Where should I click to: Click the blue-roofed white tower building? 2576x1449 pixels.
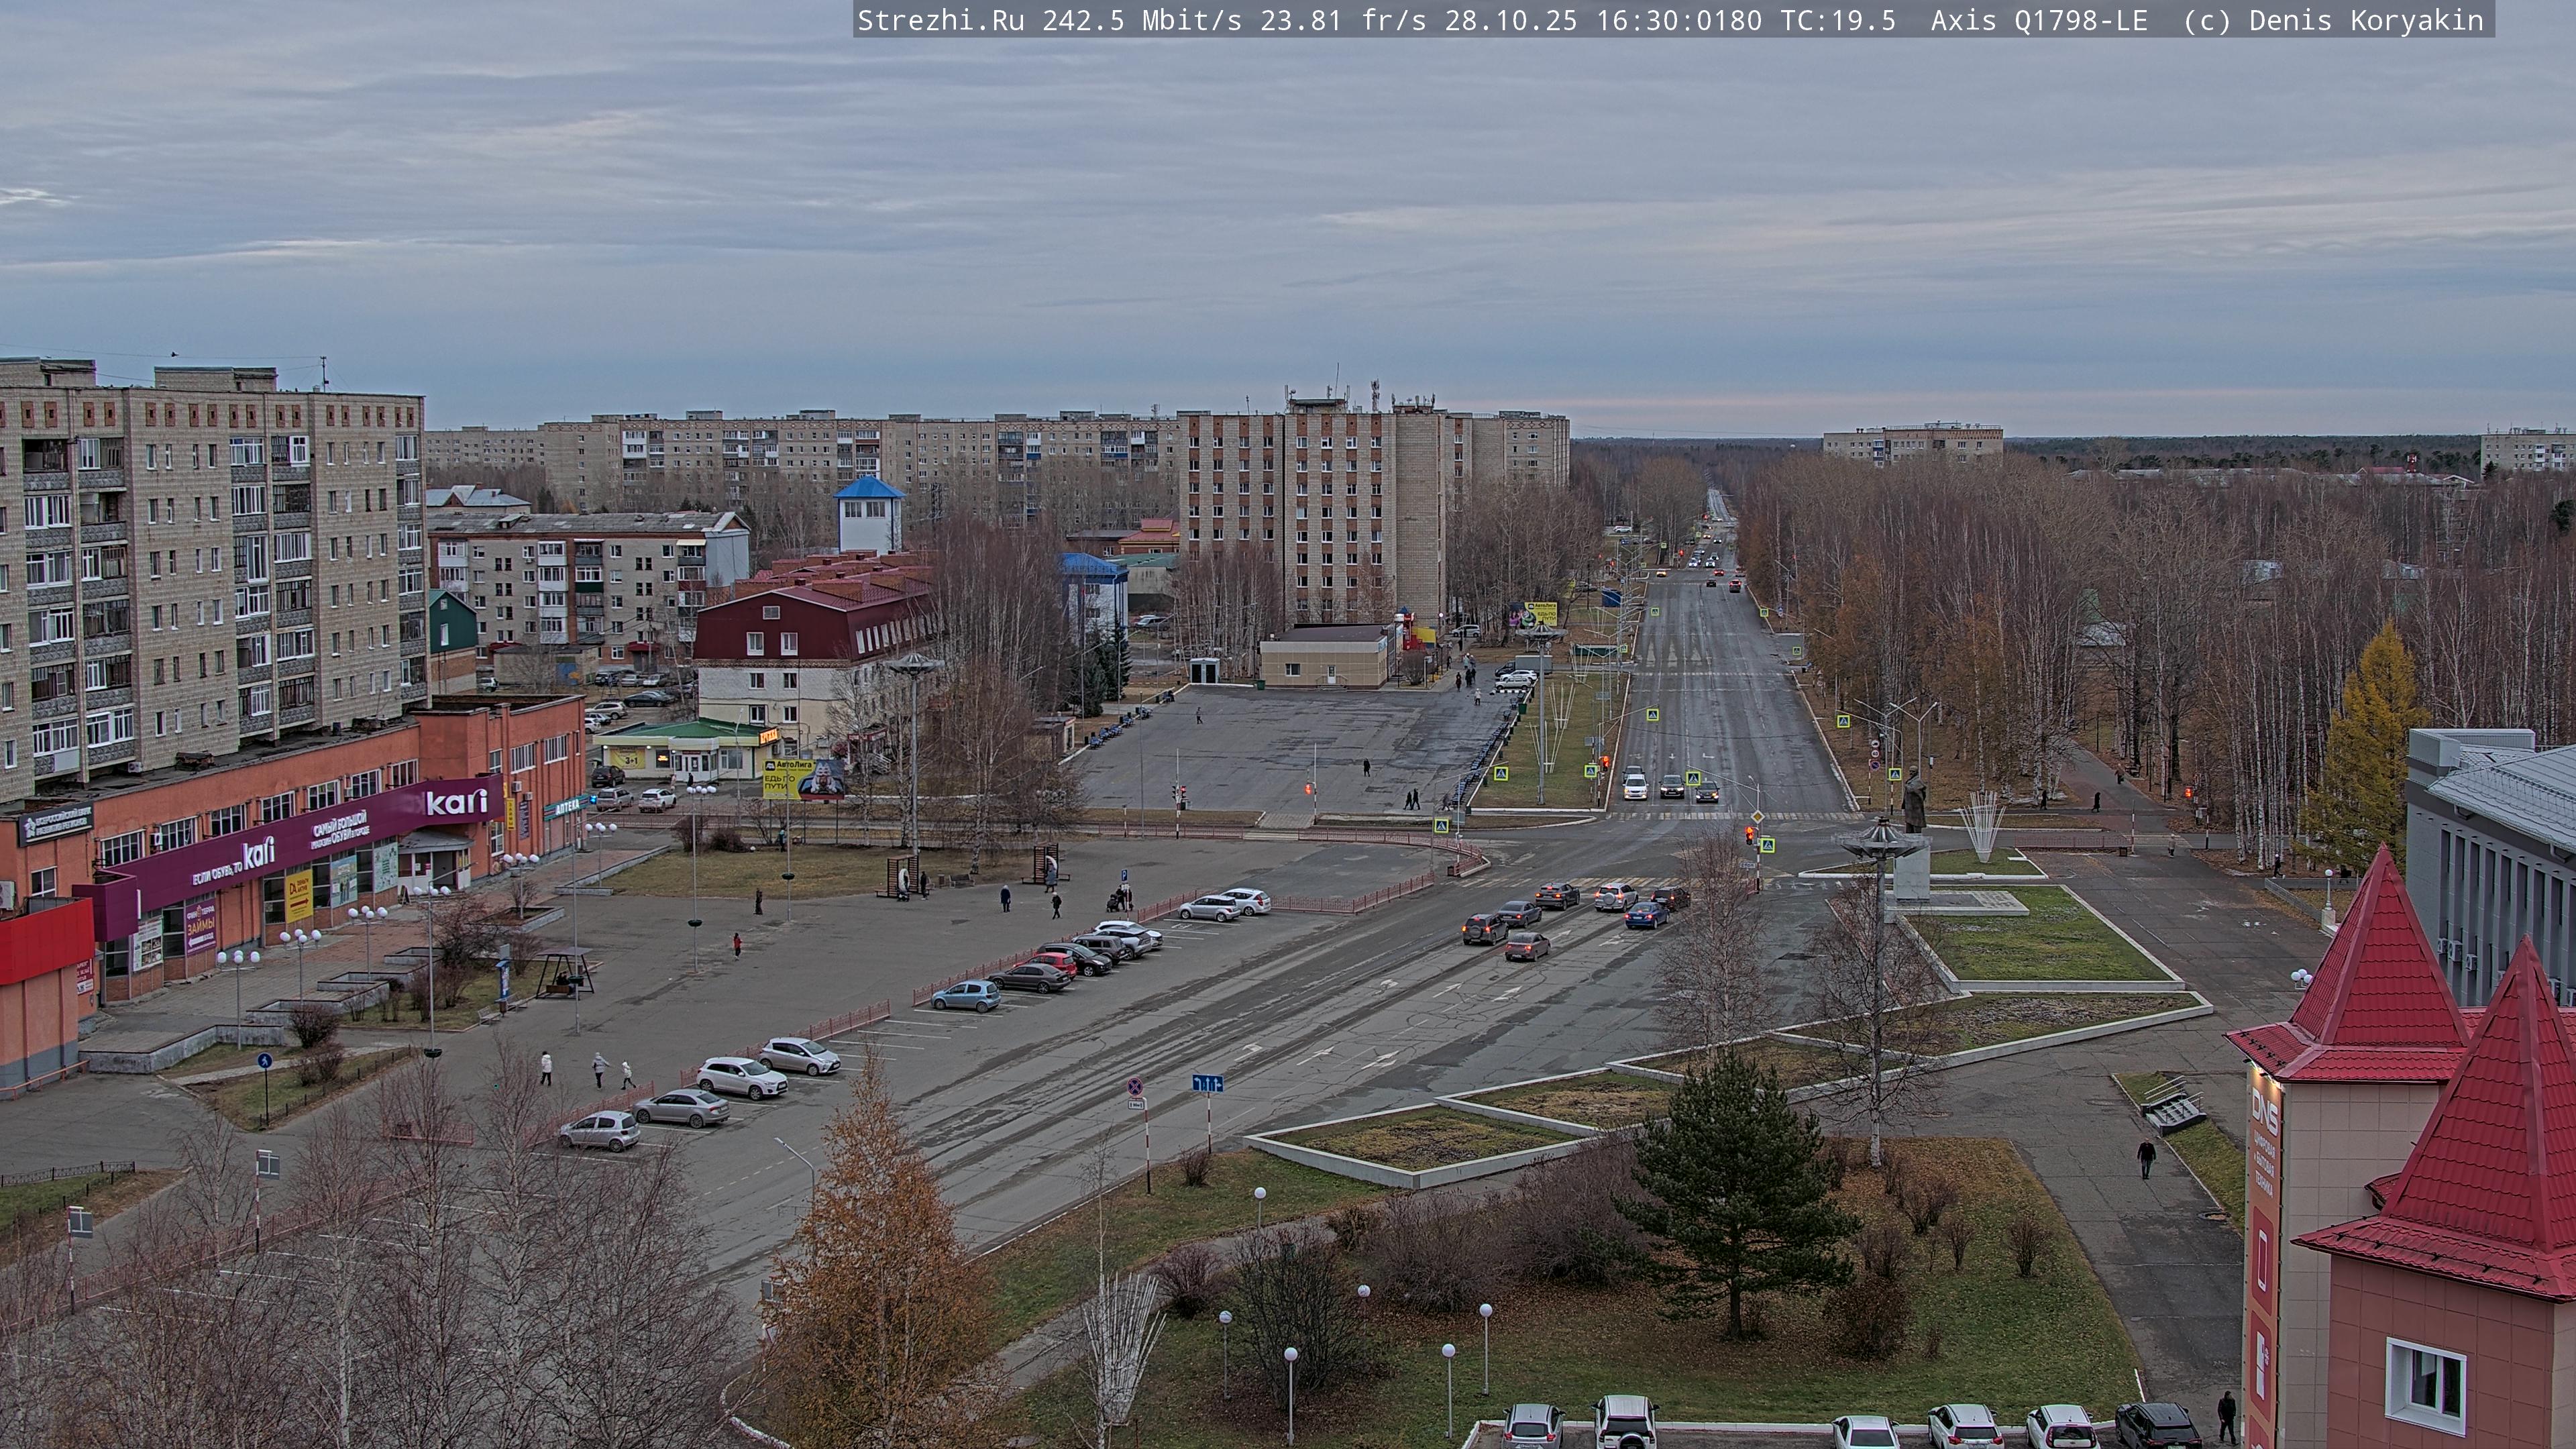(869, 515)
